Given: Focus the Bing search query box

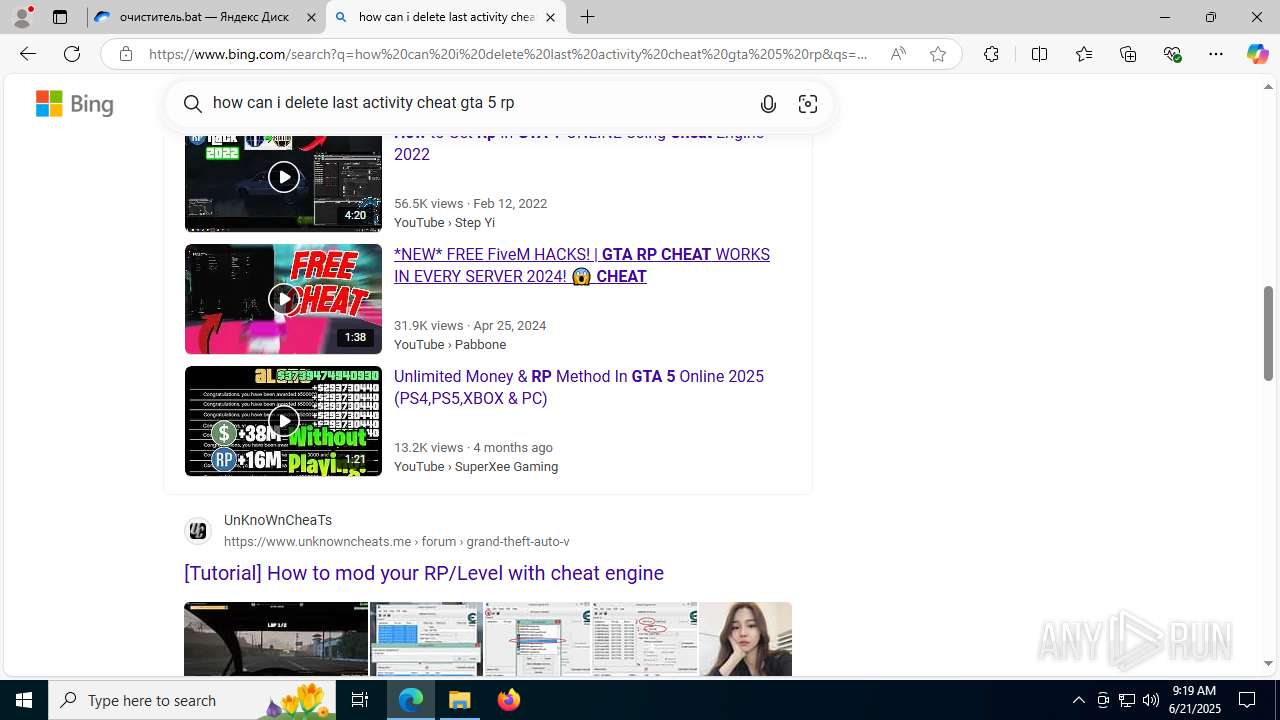Looking at the screenshot, I should click(475, 103).
